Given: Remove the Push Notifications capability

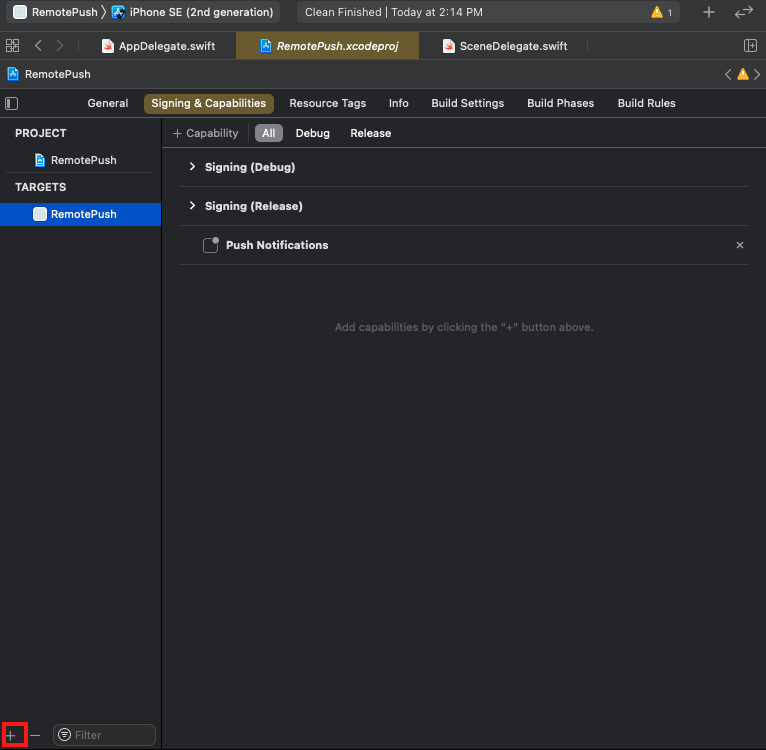Looking at the screenshot, I should (x=740, y=245).
